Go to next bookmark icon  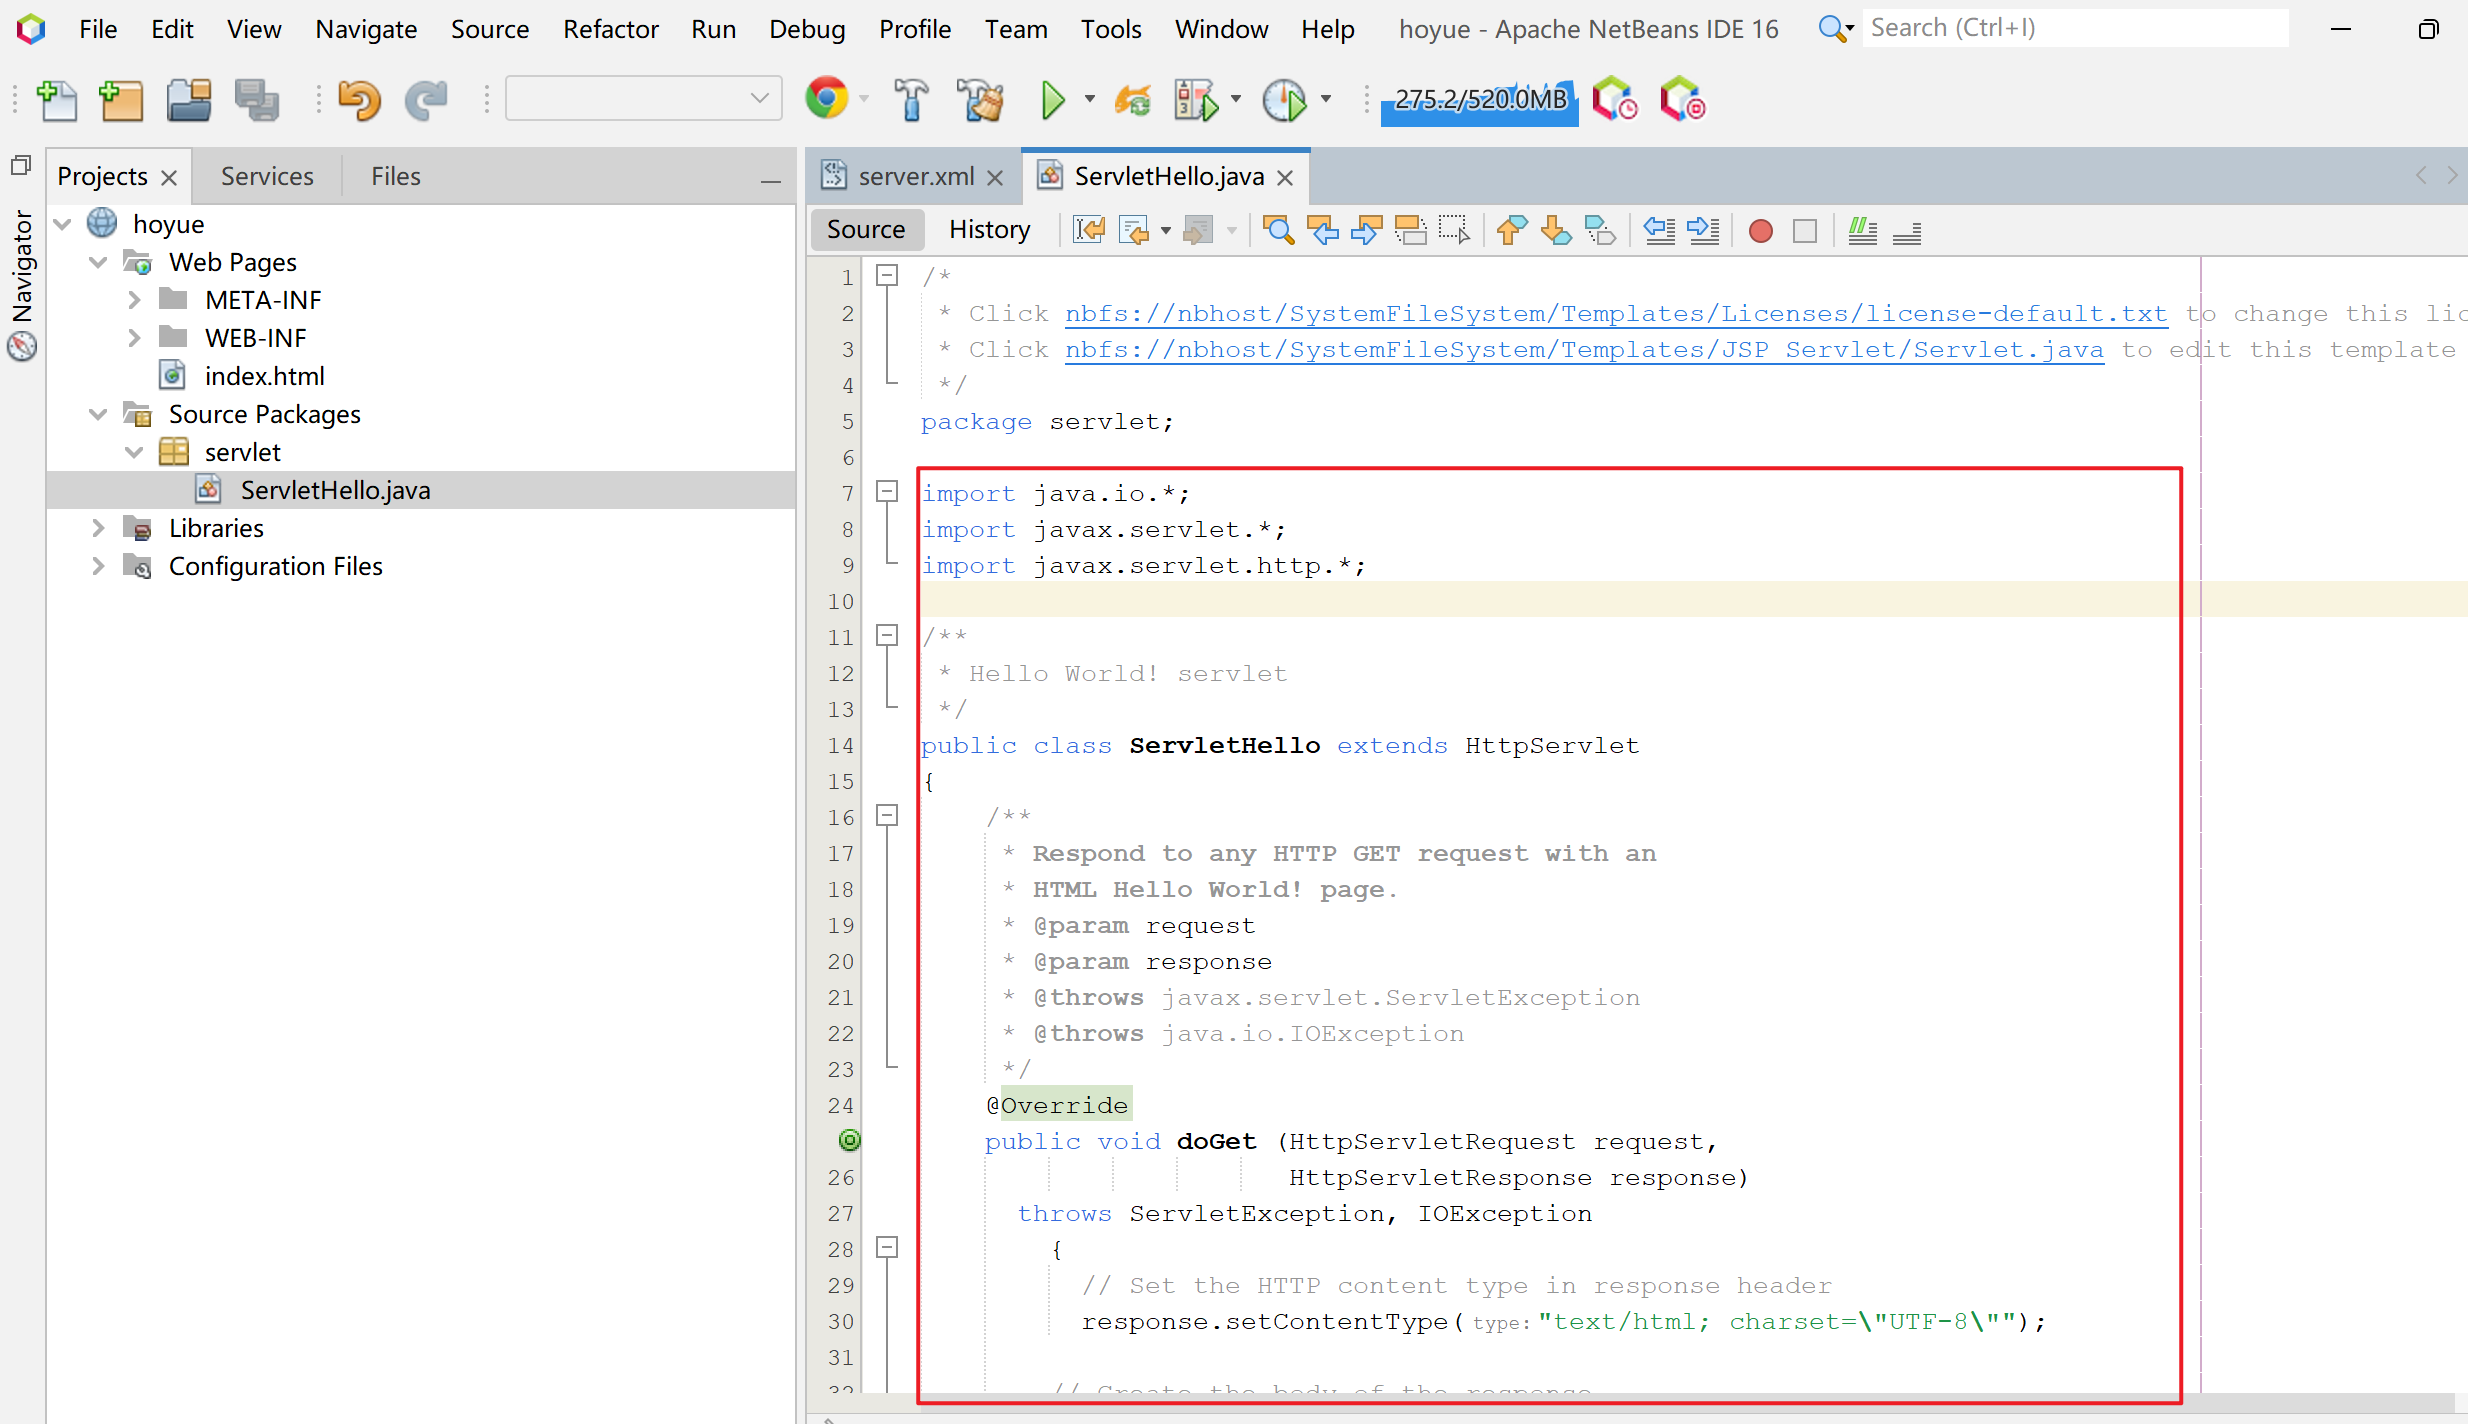coord(1556,230)
